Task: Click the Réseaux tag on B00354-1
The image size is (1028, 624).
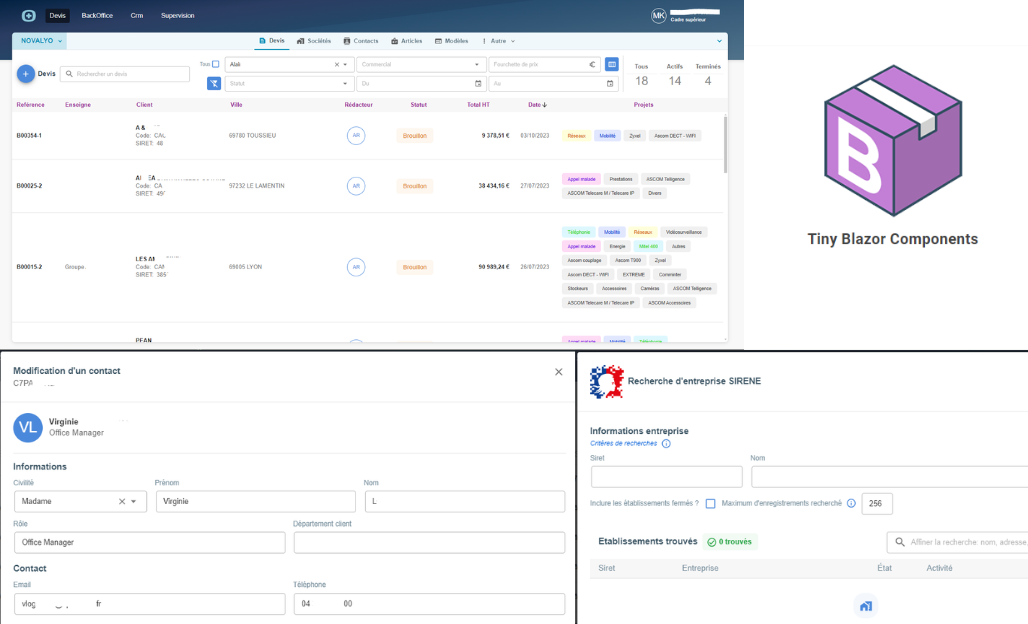Action: pyautogui.click(x=576, y=136)
